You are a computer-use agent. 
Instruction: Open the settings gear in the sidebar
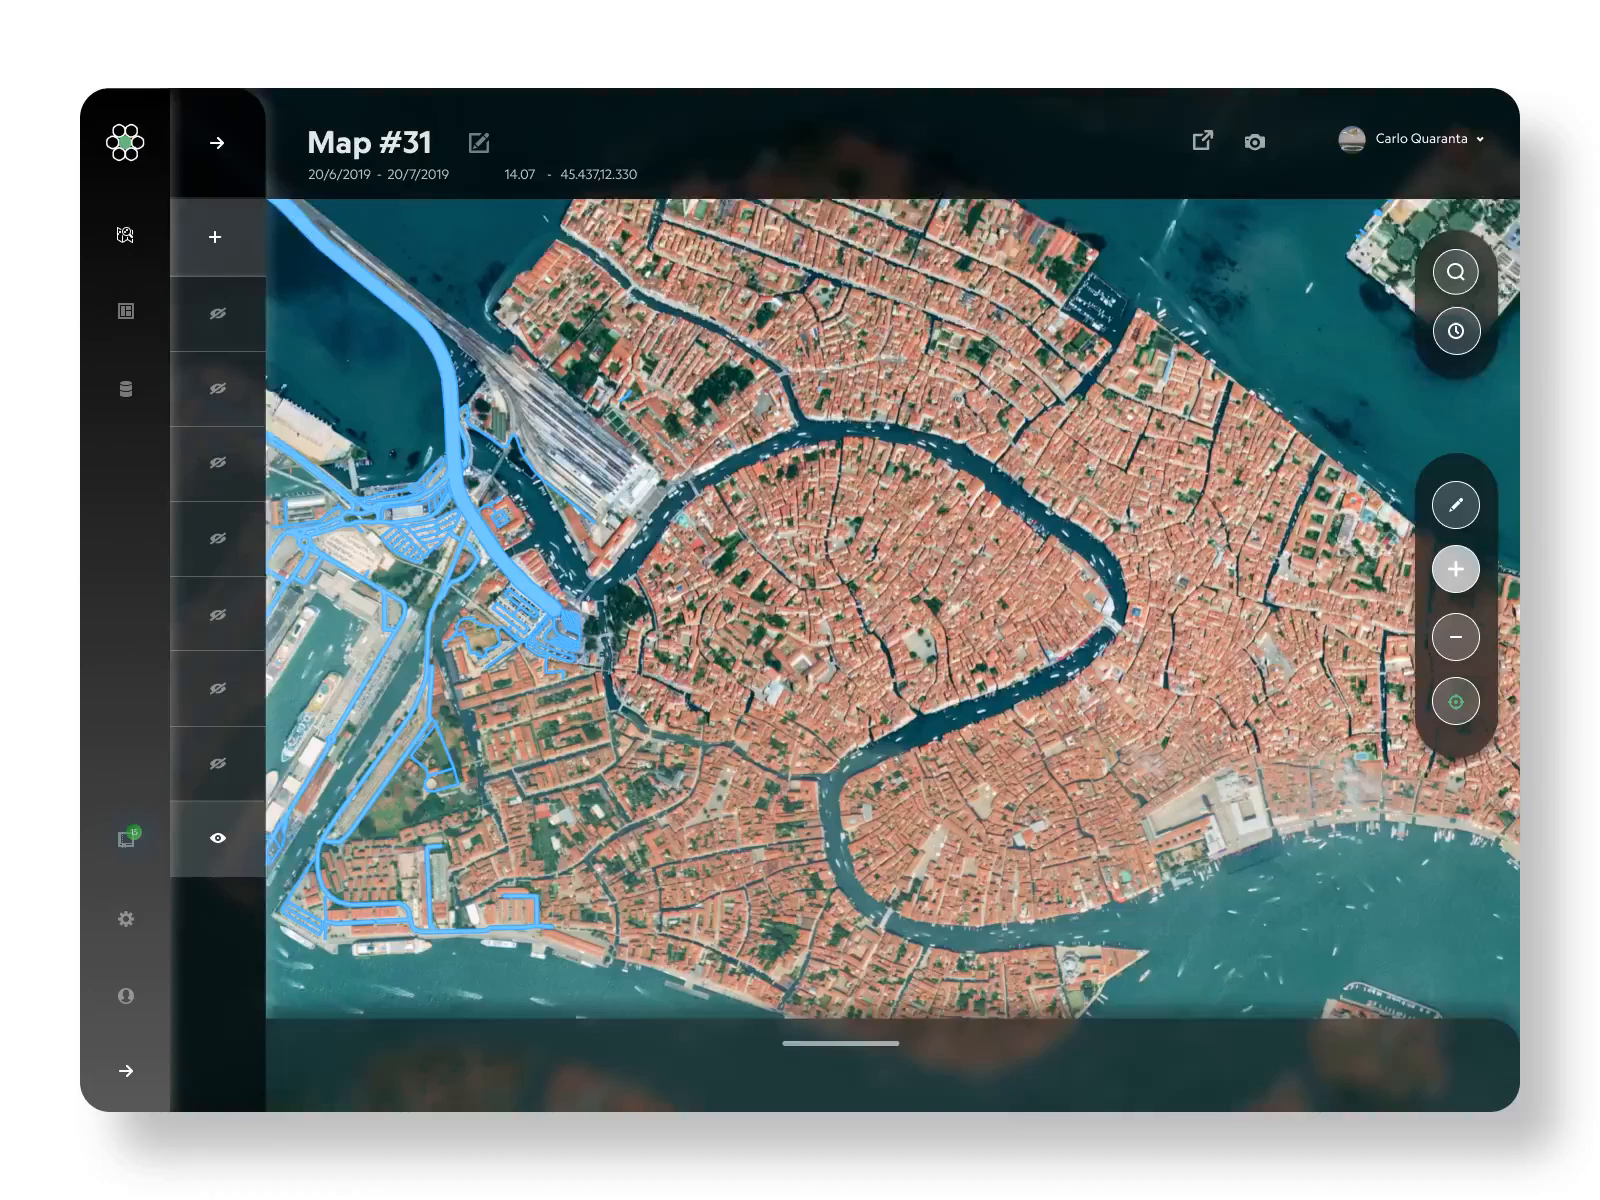(x=125, y=919)
